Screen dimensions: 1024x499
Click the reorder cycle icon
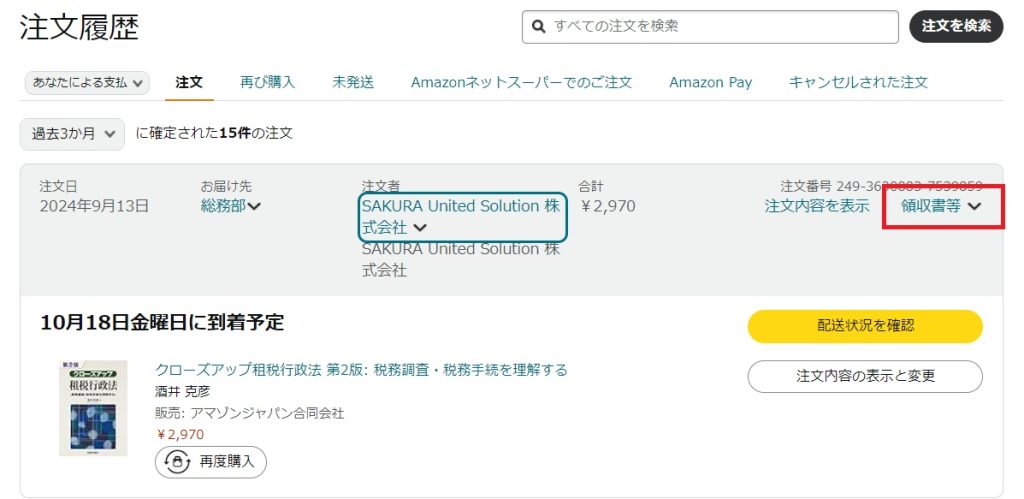tap(178, 461)
